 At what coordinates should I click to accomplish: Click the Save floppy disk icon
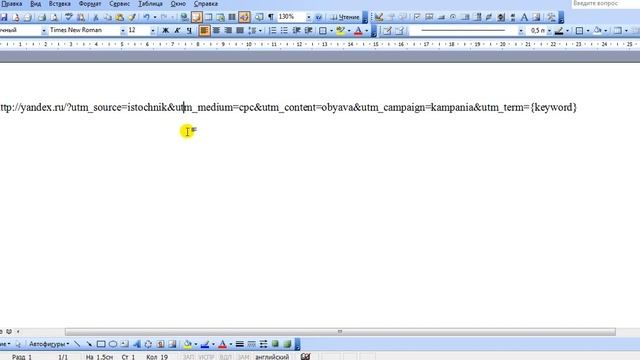(x=4, y=17)
